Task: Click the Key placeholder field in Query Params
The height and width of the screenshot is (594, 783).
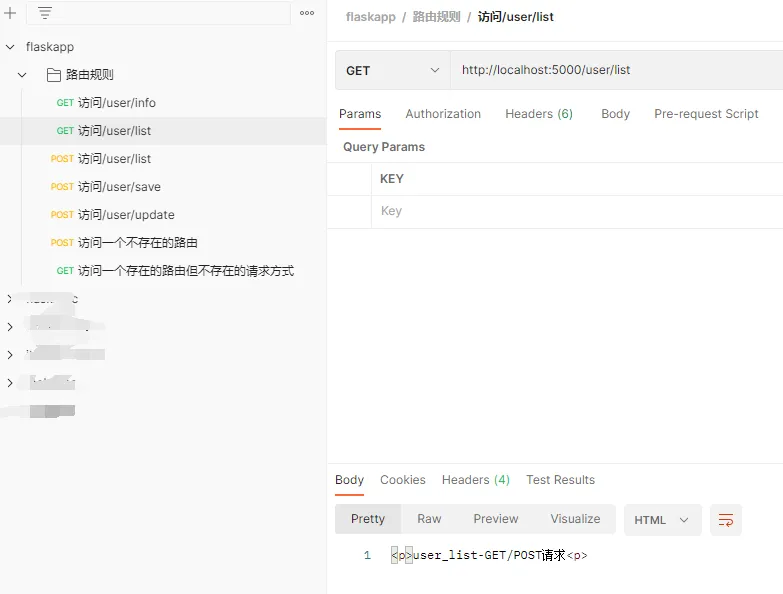Action: [x=577, y=211]
